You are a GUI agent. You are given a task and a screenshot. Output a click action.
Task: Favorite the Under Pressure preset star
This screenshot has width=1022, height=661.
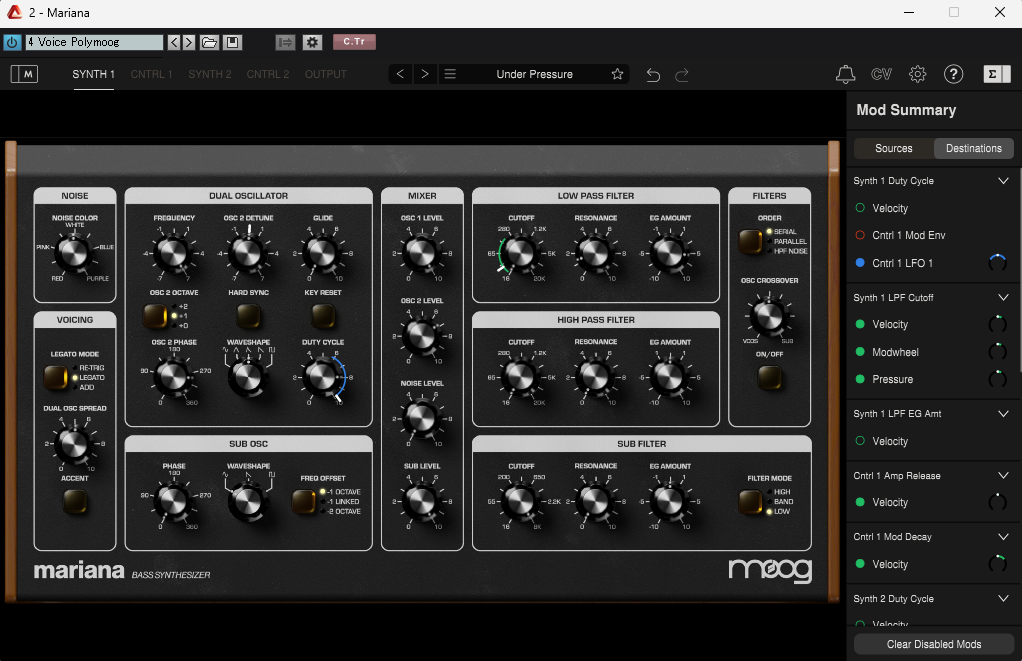point(617,74)
